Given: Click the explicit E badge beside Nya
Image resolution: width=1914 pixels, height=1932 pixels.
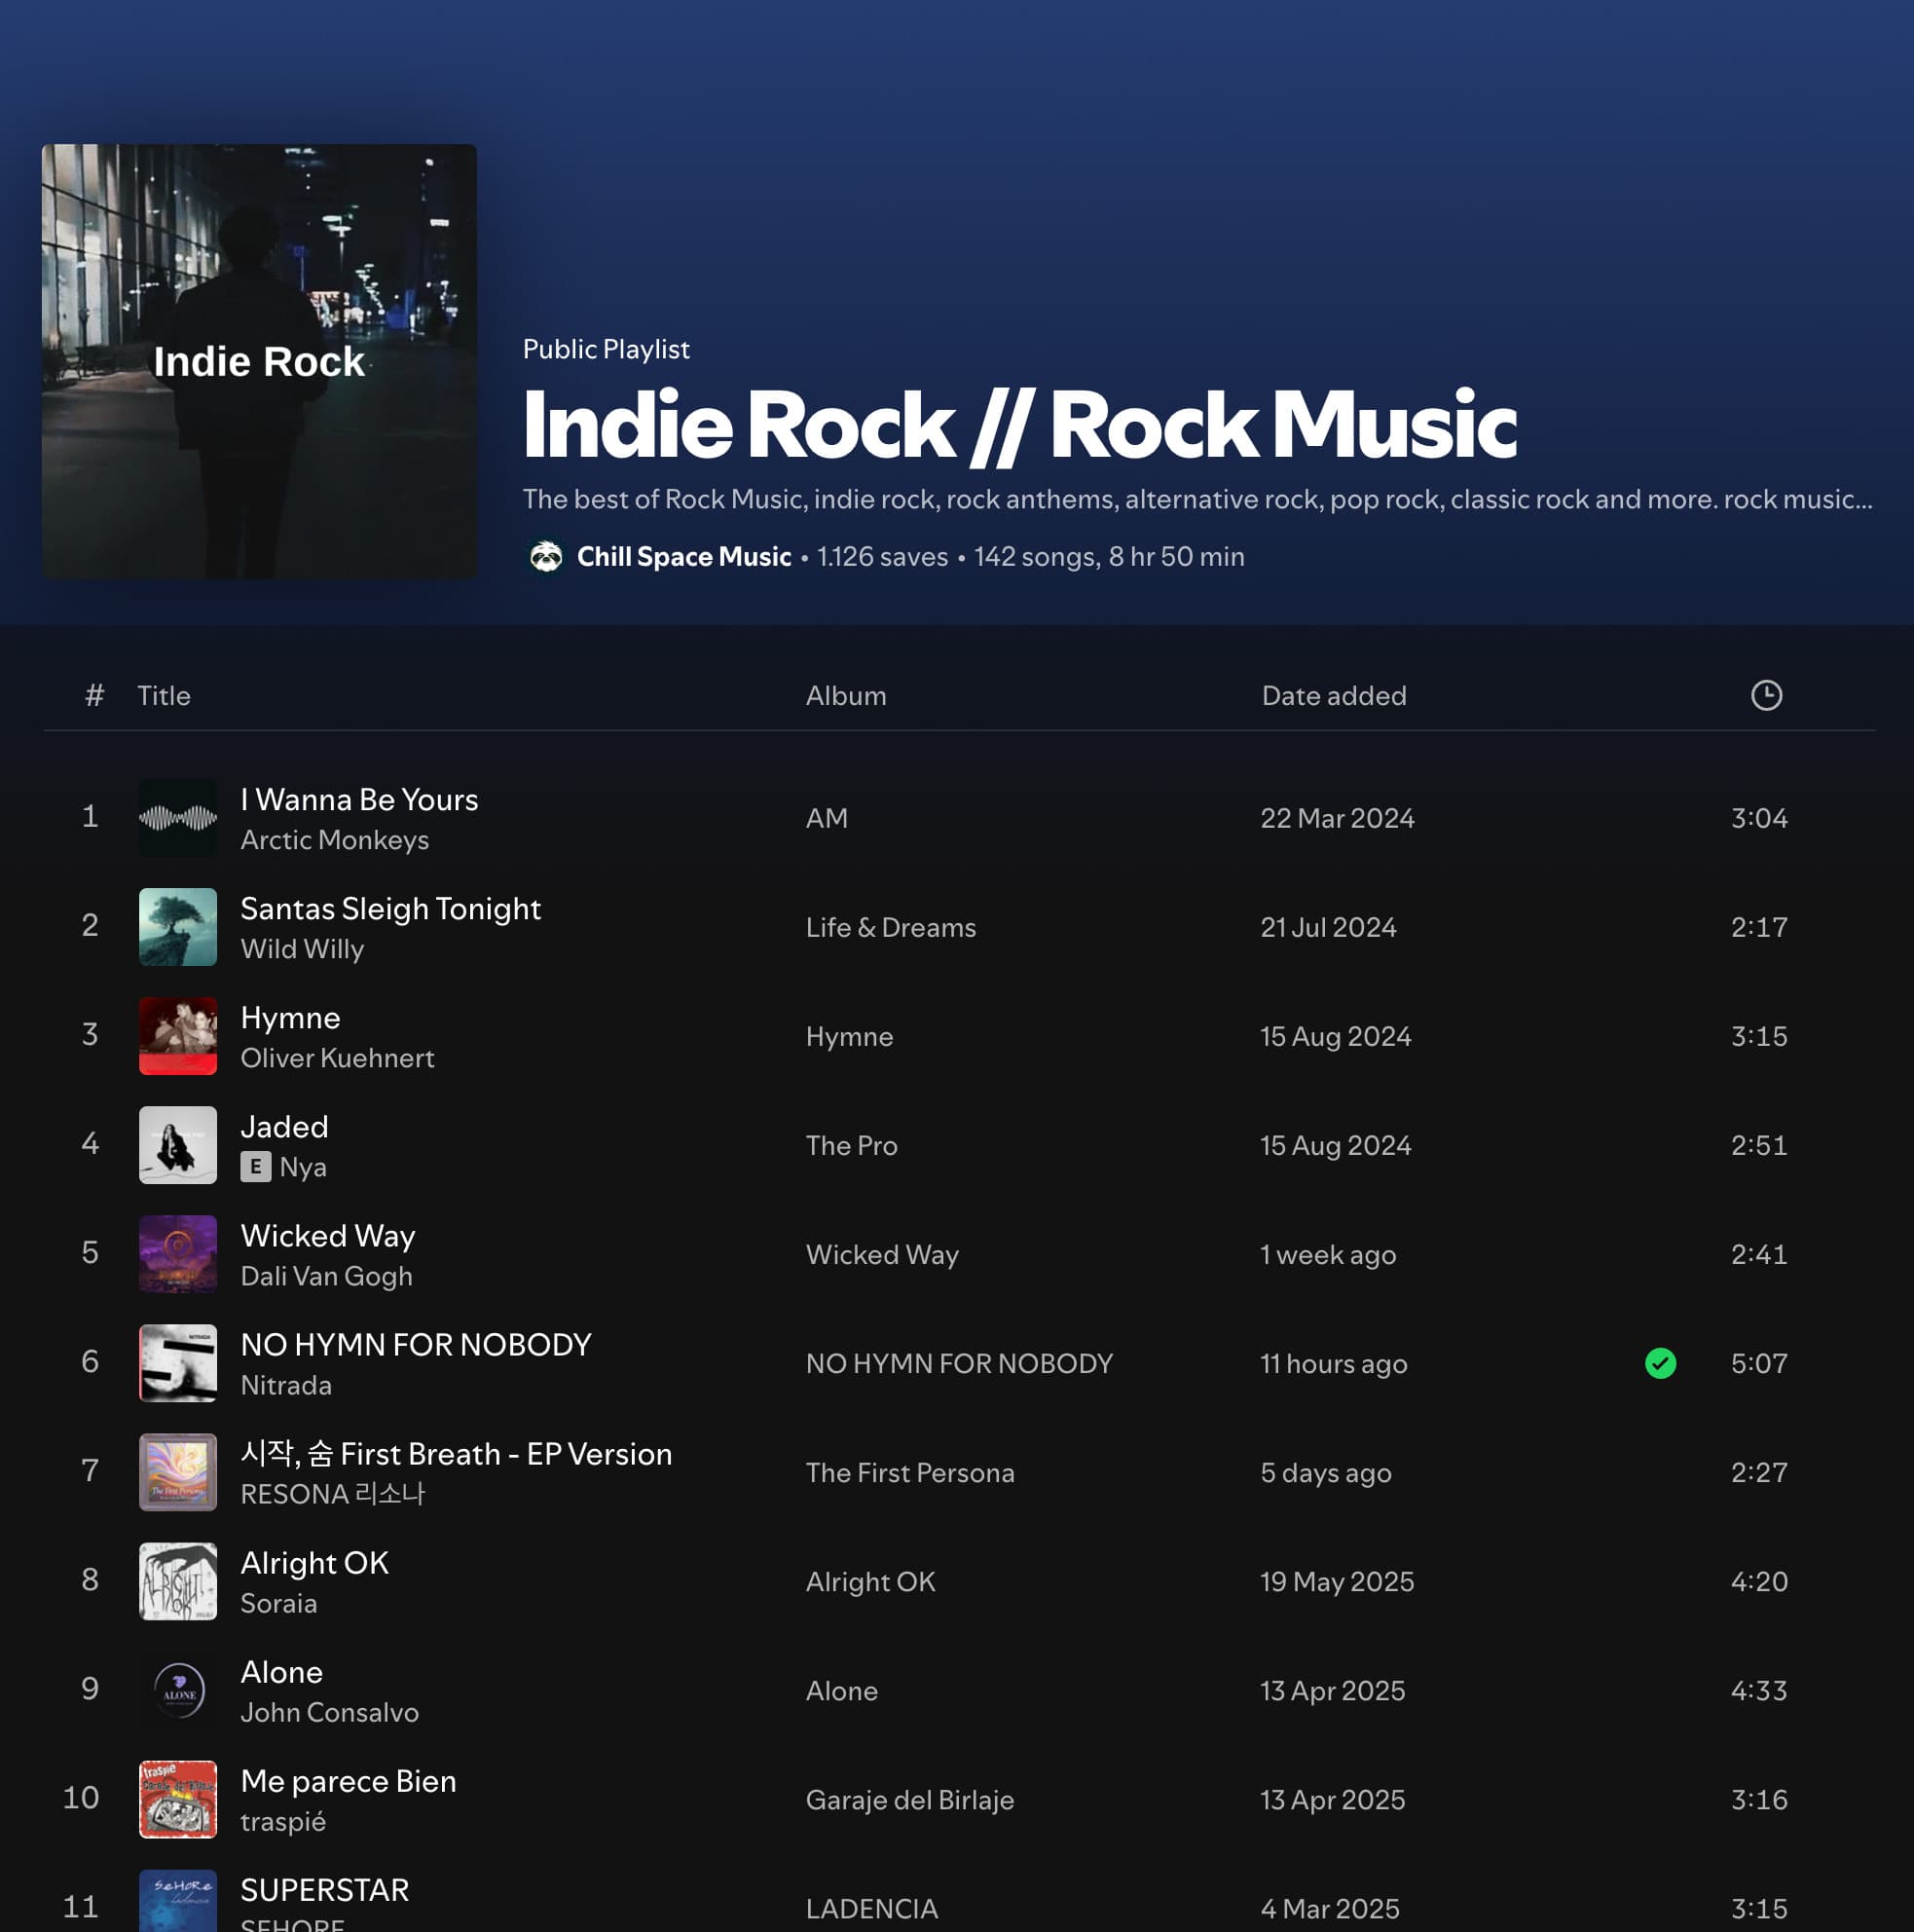Looking at the screenshot, I should coord(255,1167).
